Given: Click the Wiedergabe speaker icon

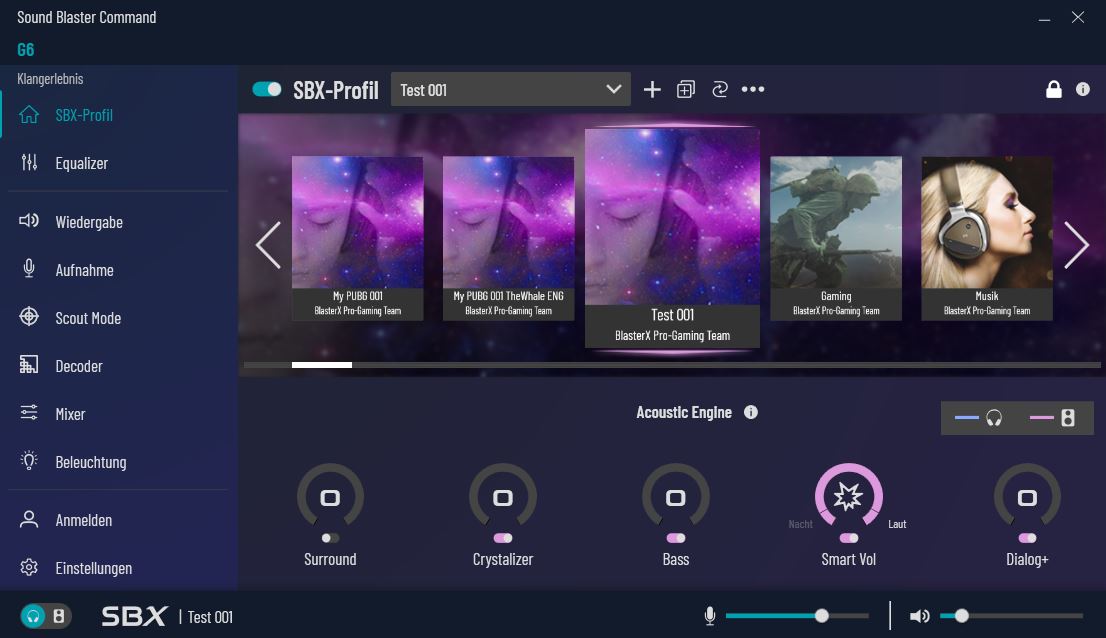Looking at the screenshot, I should [x=29, y=221].
